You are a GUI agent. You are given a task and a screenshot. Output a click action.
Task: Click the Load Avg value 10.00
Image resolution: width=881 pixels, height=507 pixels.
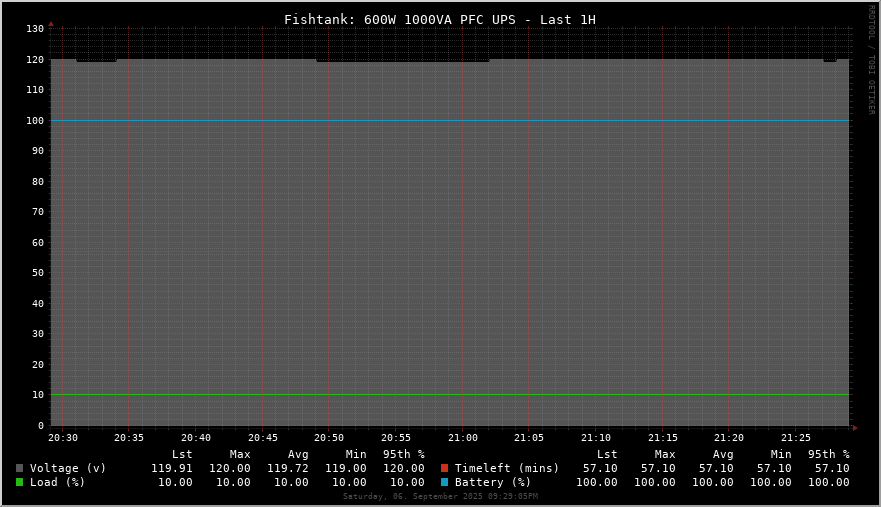coord(291,482)
